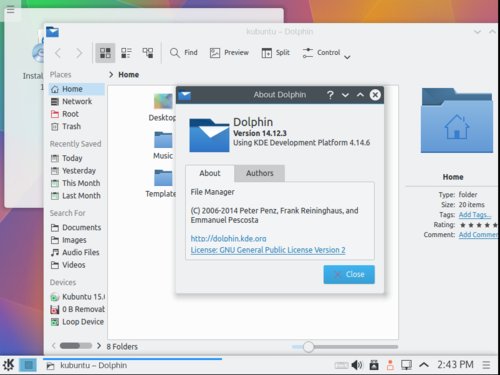Select the Music folder icon
This screenshot has width=500, height=375.
point(163,139)
